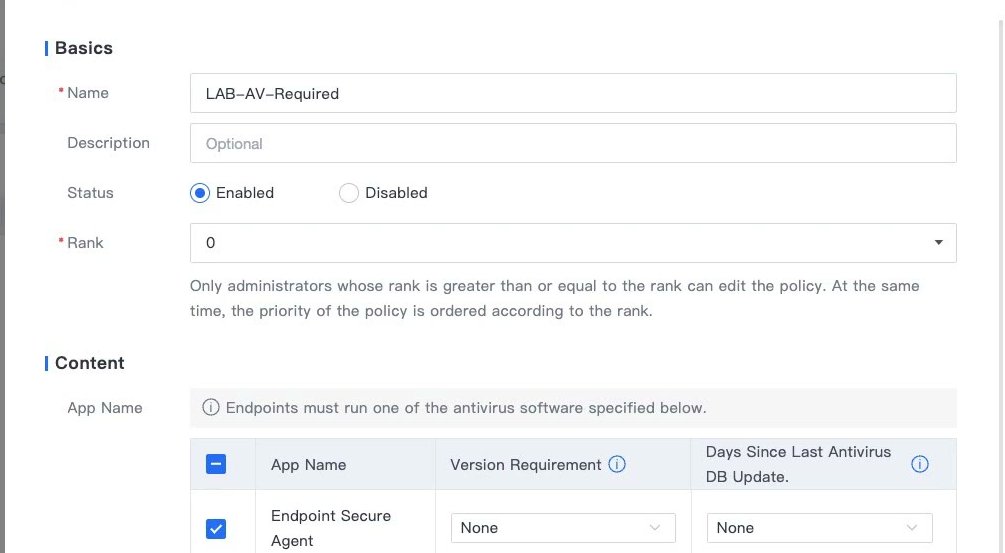Screen dimensions: 1005x553
Task: Click the Days Since Last Antivirus DB Update info icon
Action: 920,465
